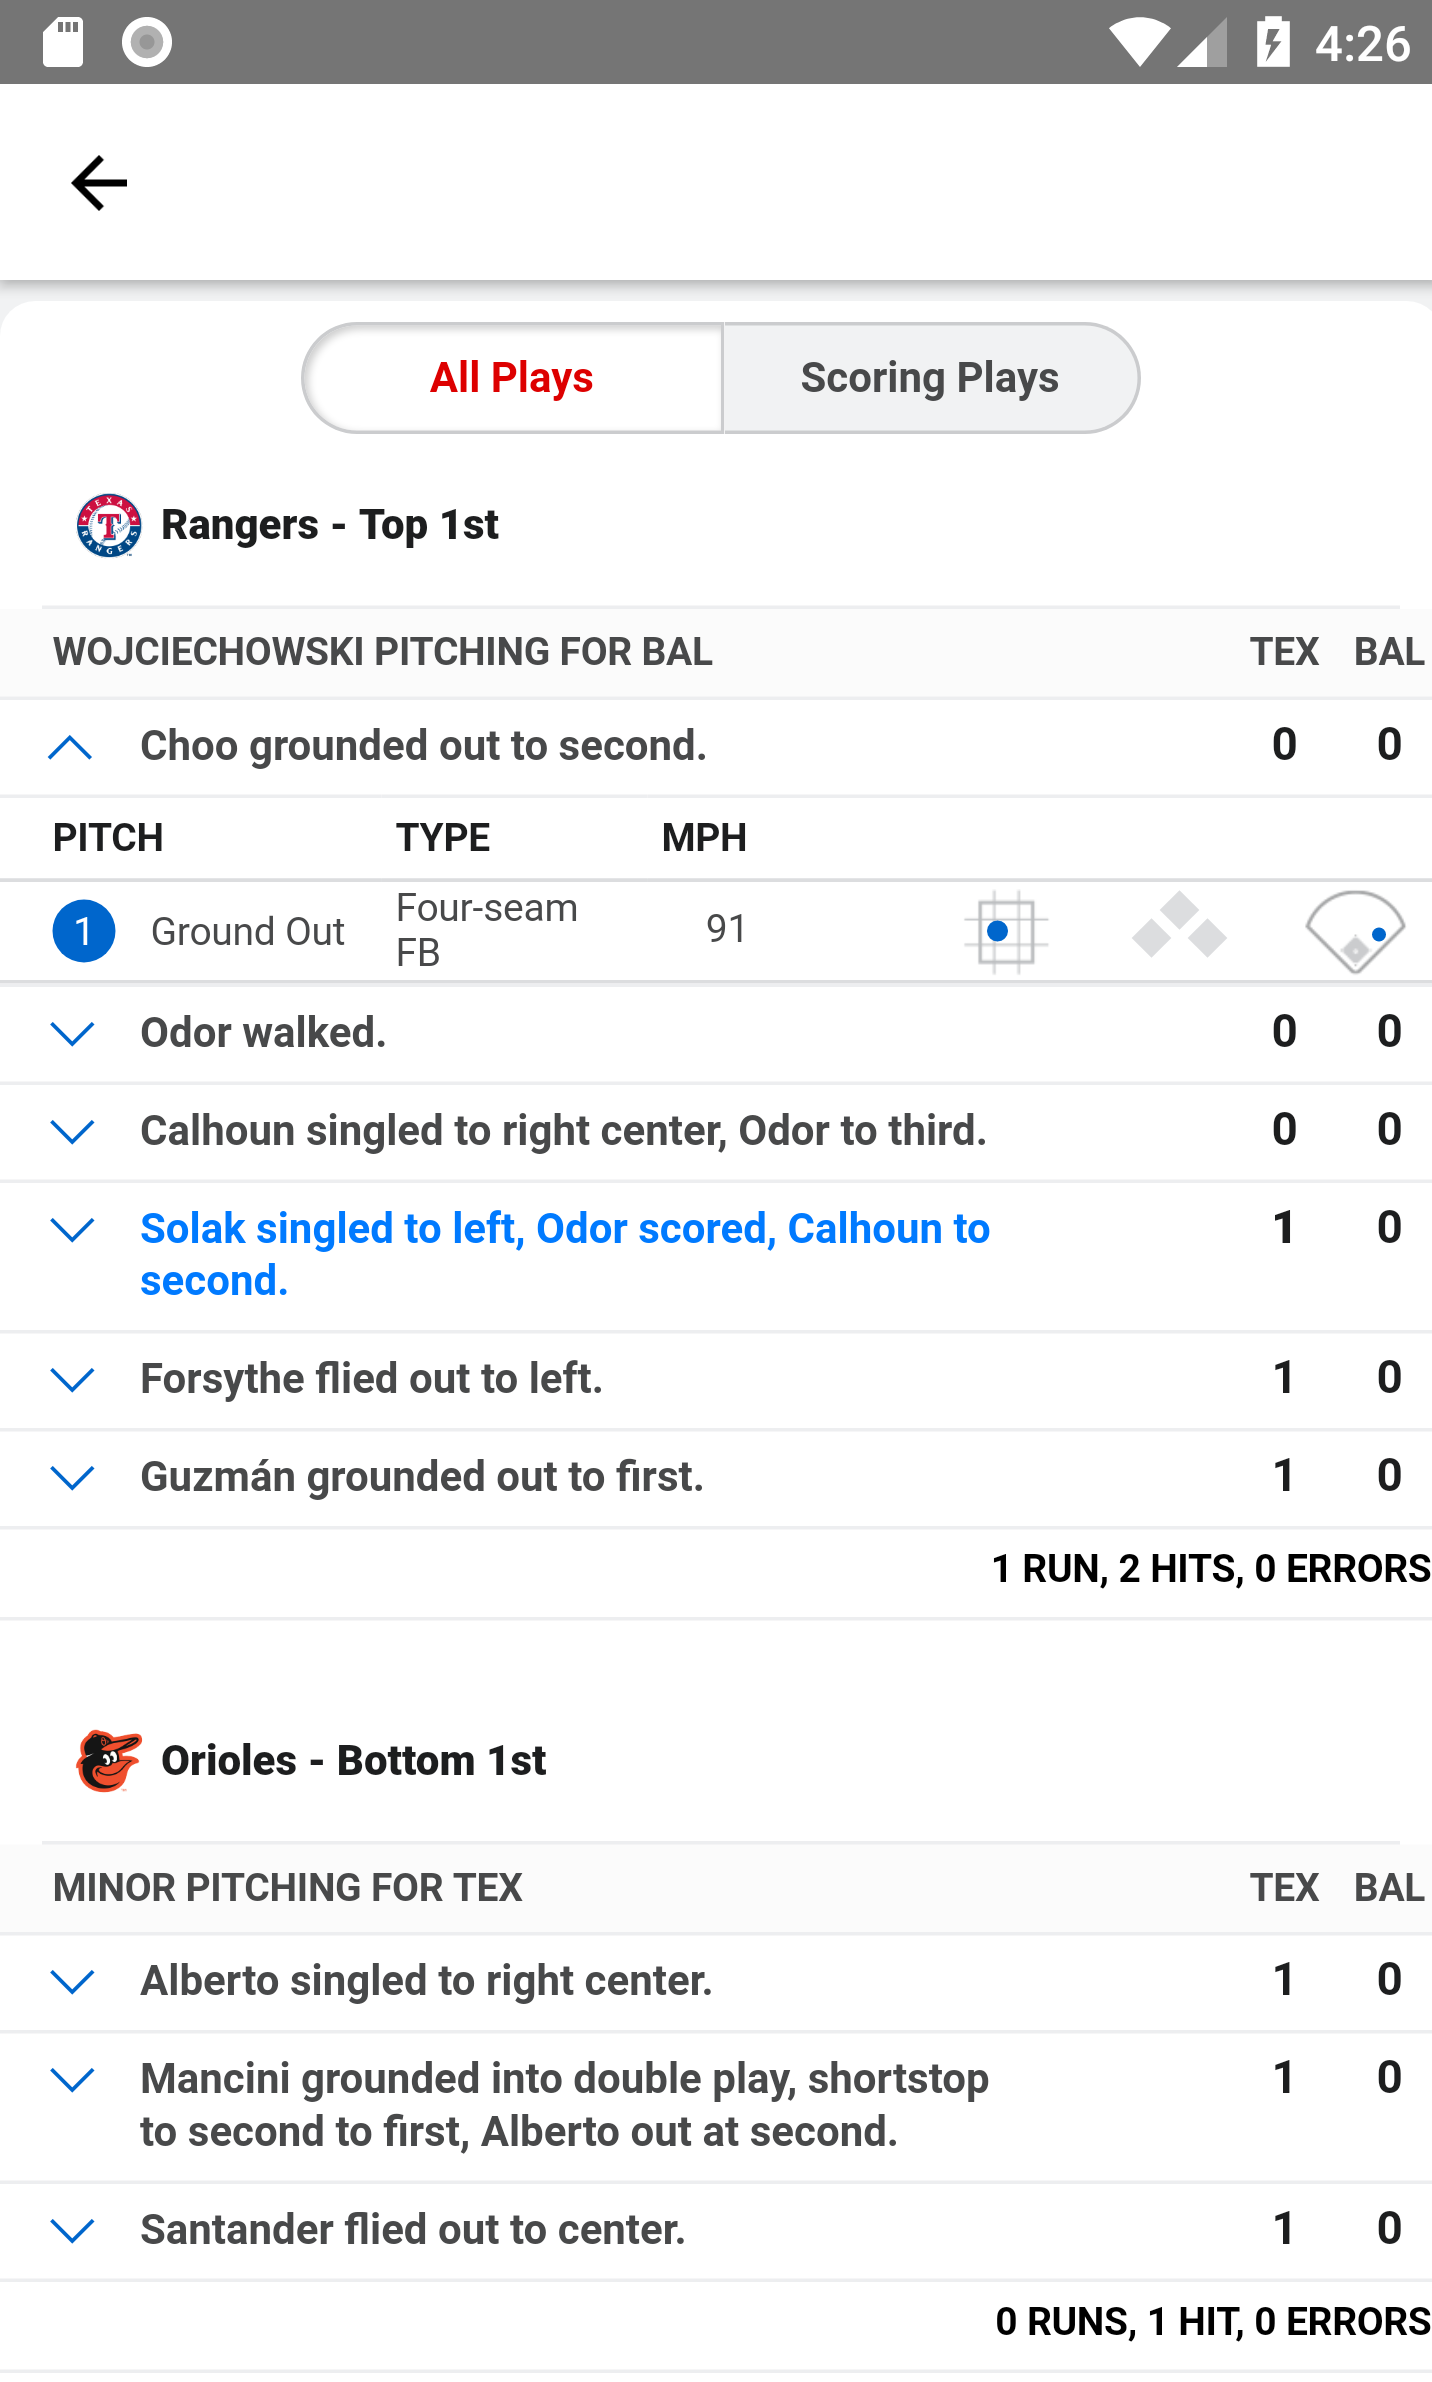Switch to Scoring Plays view
The height and width of the screenshot is (2382, 1432).
[930, 378]
